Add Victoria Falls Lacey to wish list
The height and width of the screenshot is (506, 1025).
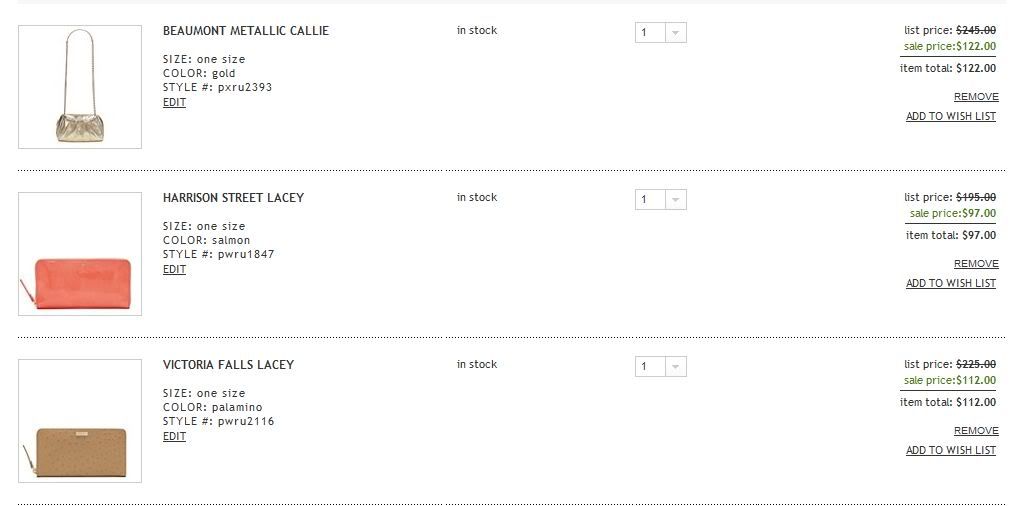coord(950,450)
